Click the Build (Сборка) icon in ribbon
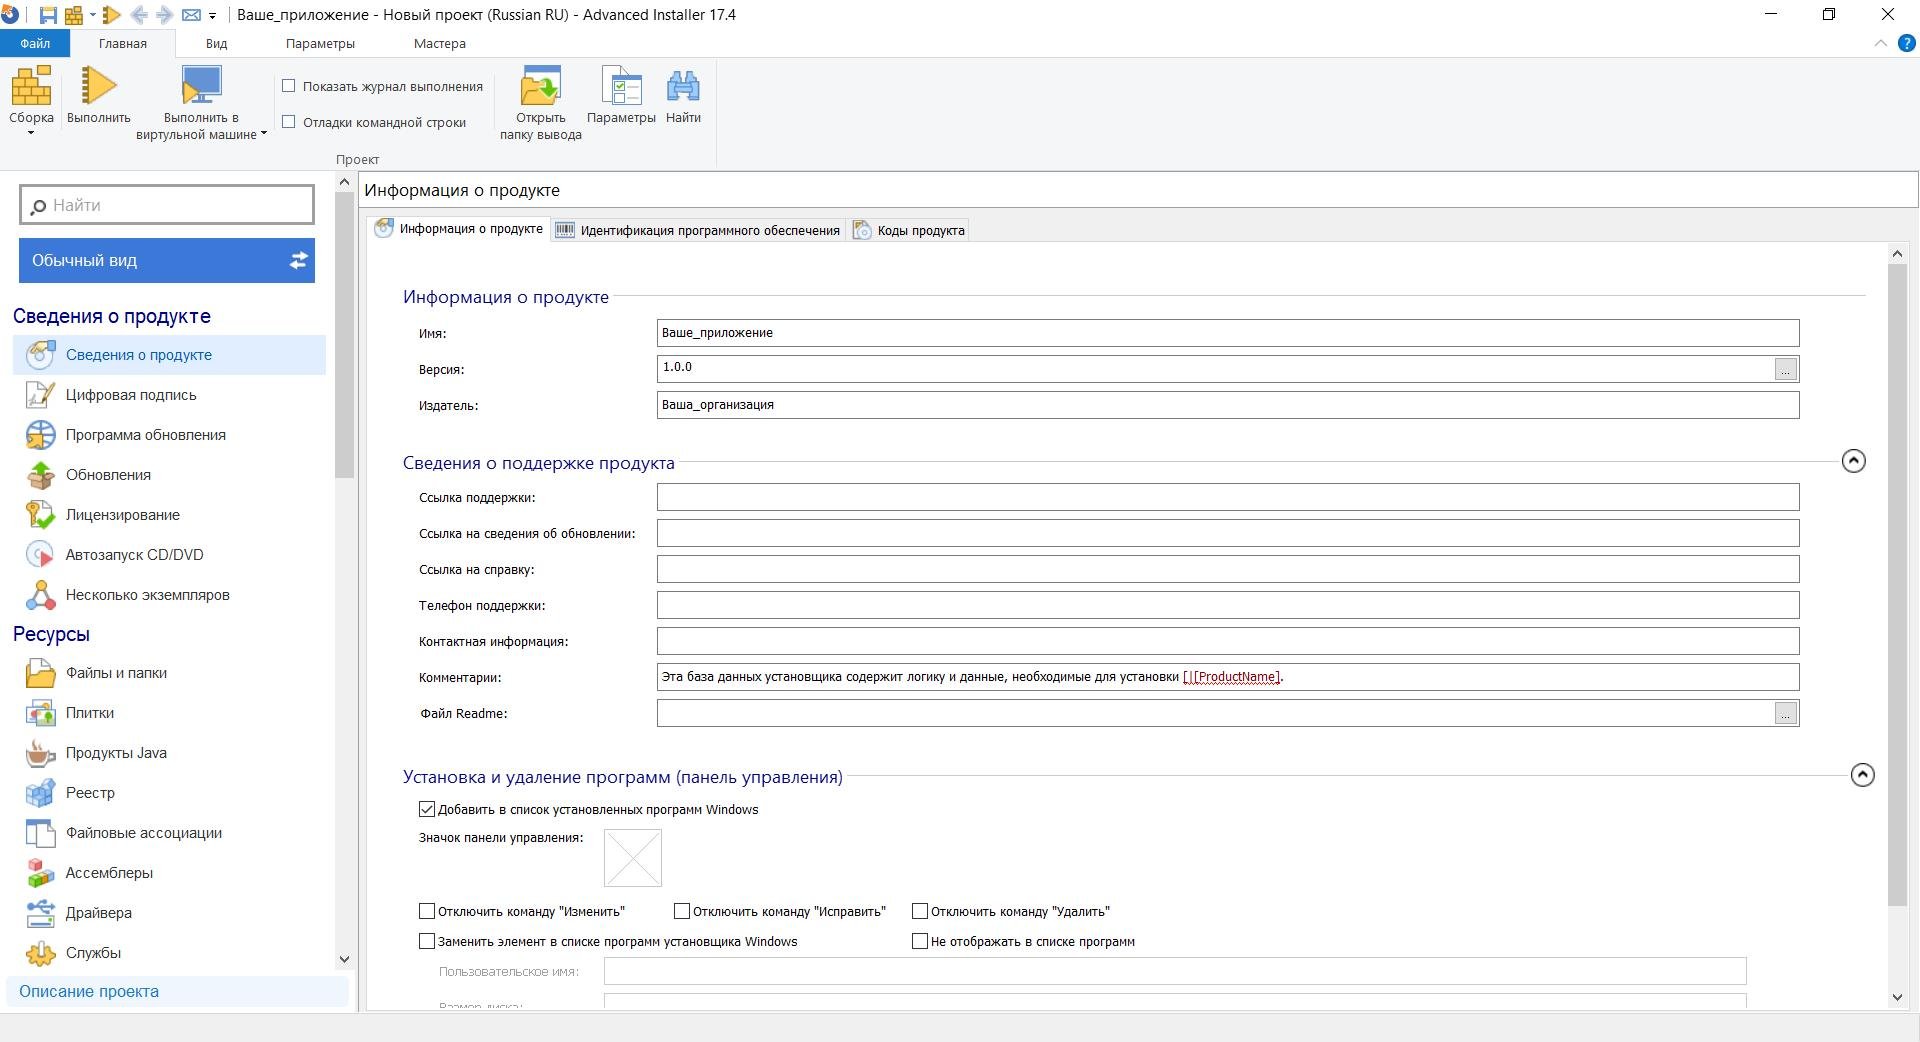Screen dimensions: 1920x1042 click(x=31, y=87)
